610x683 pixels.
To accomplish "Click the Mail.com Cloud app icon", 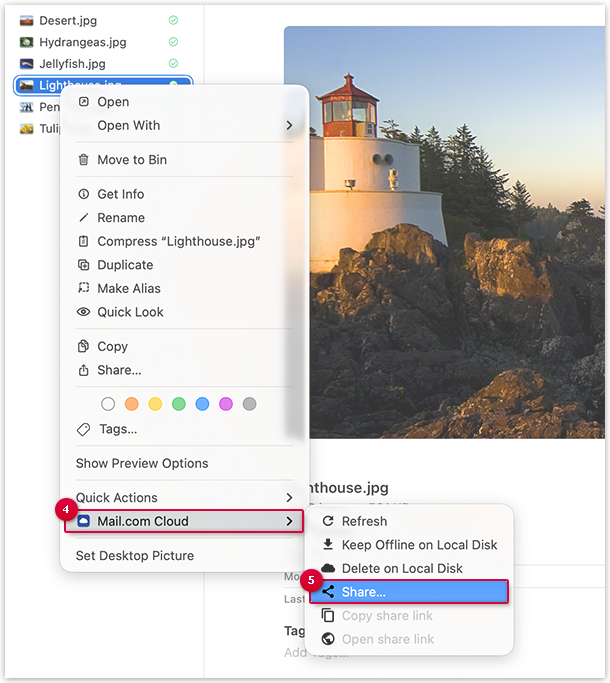I will coord(84,521).
